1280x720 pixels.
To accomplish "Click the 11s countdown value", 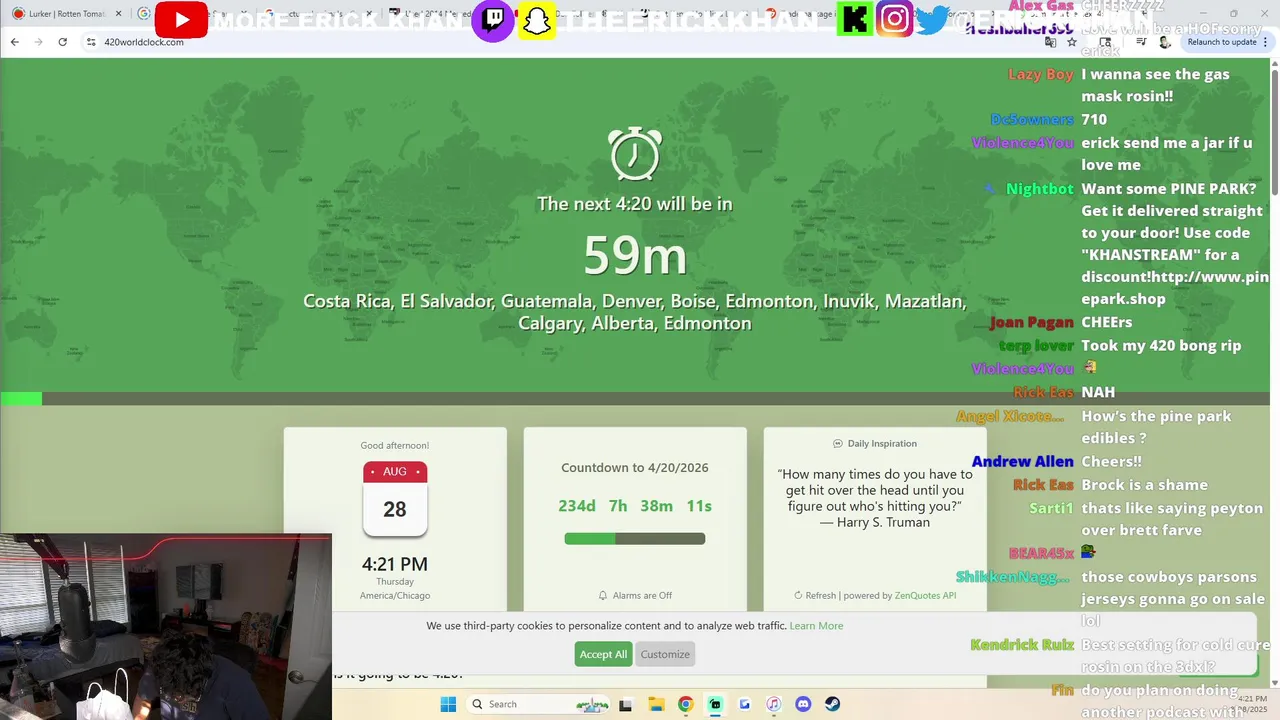I will coord(699,506).
